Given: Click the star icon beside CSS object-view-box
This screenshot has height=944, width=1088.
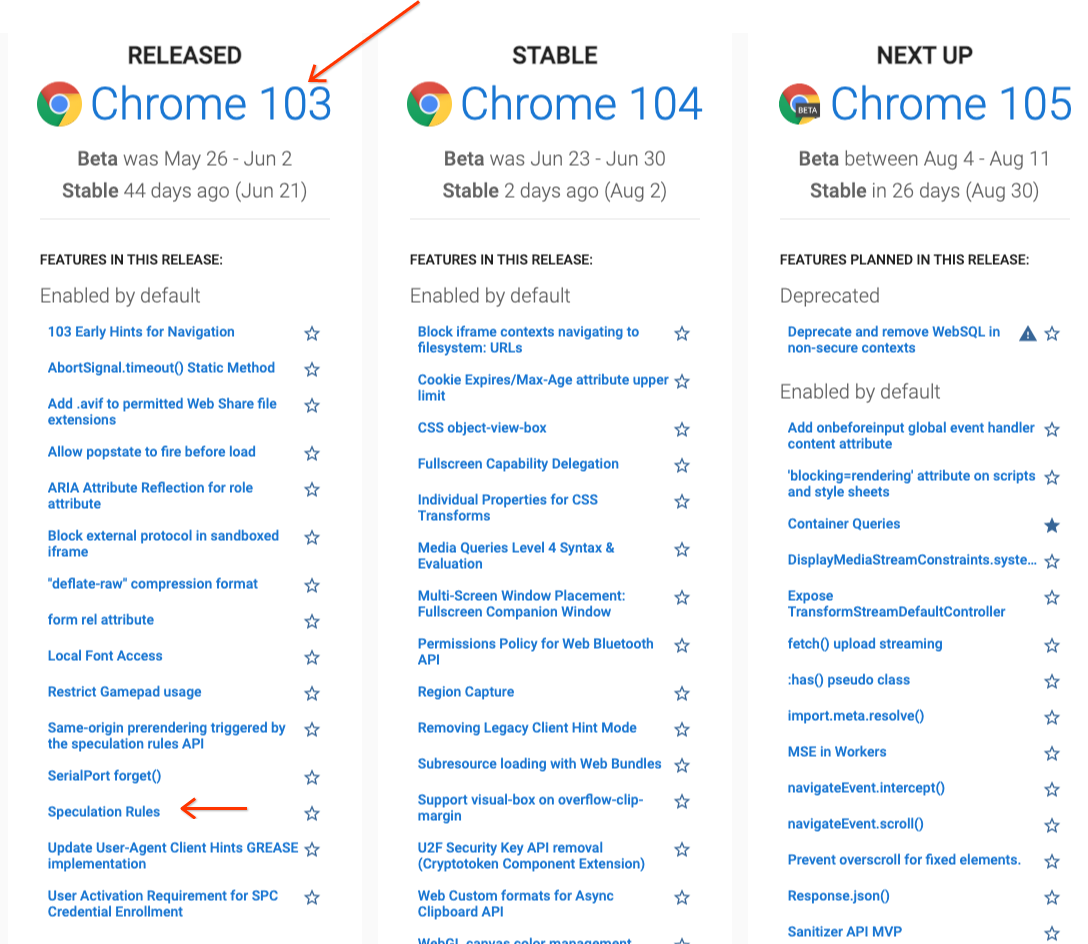Looking at the screenshot, I should (682, 429).
